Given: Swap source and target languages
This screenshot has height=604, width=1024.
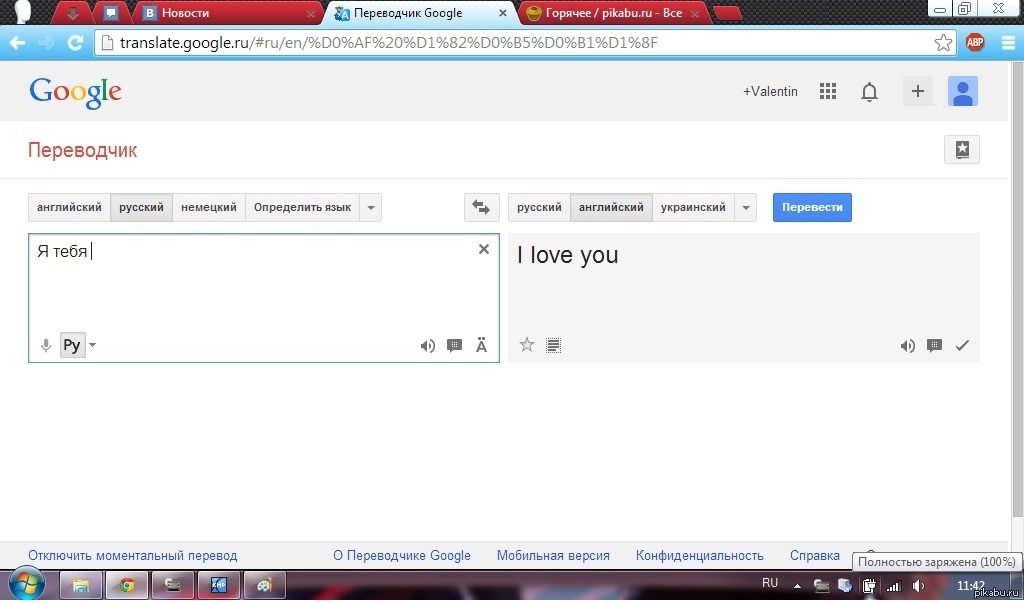Looking at the screenshot, I should pos(481,208).
